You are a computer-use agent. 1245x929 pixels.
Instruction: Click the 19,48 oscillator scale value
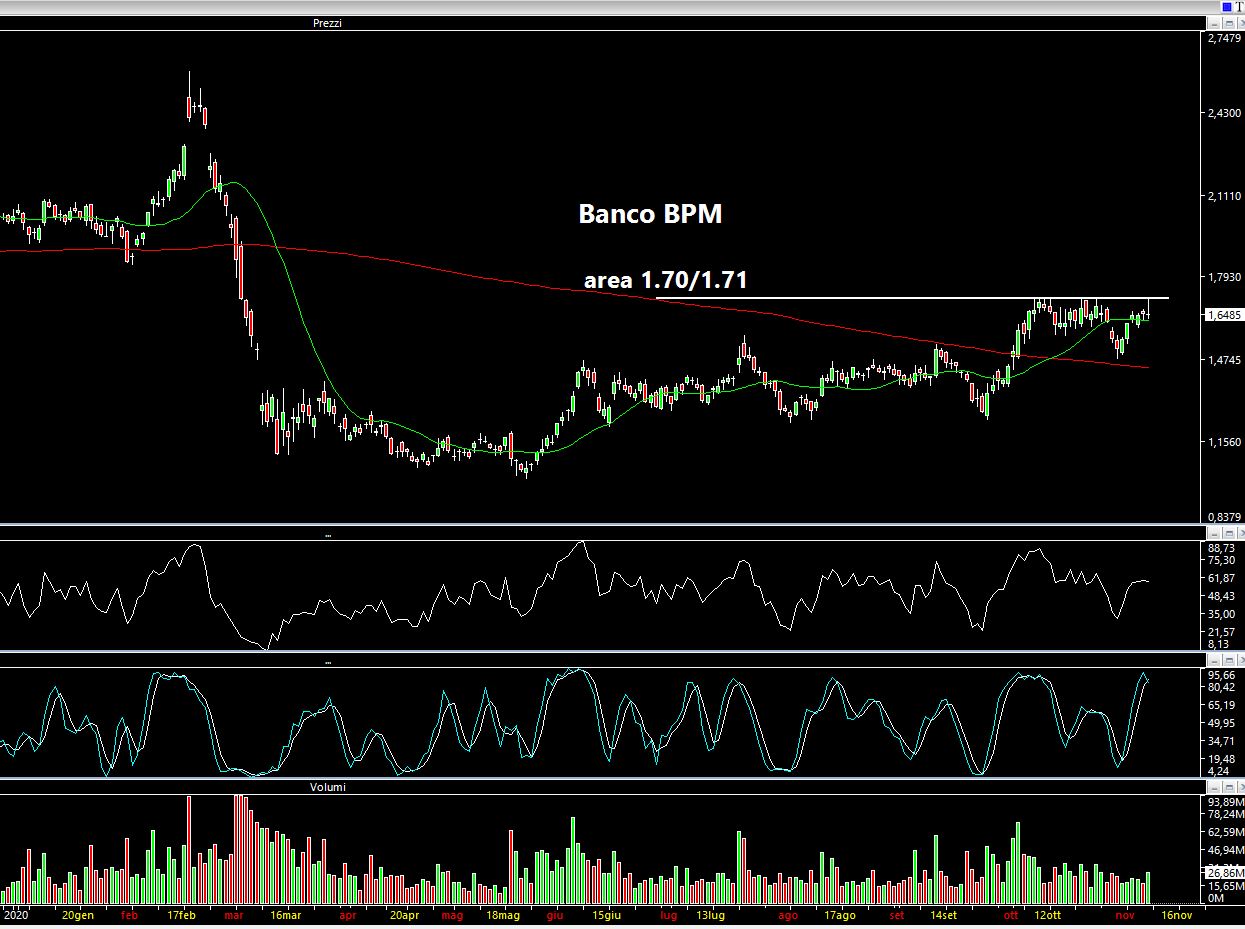click(x=1221, y=759)
